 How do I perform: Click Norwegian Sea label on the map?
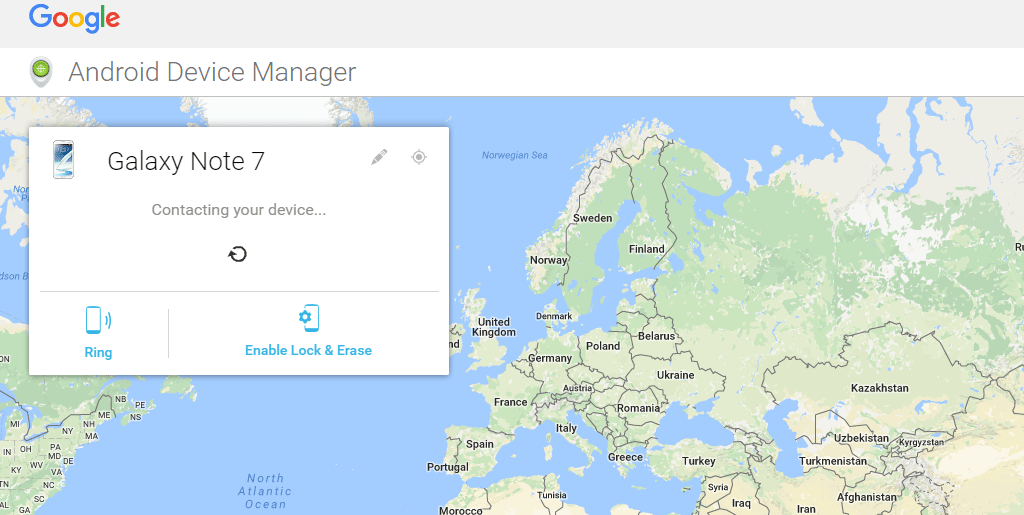pyautogui.click(x=515, y=155)
